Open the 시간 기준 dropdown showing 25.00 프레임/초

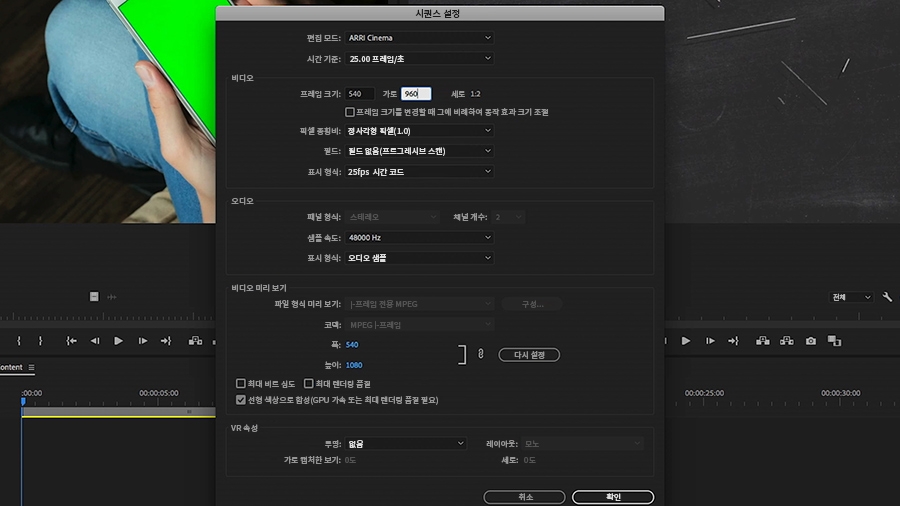tap(419, 59)
